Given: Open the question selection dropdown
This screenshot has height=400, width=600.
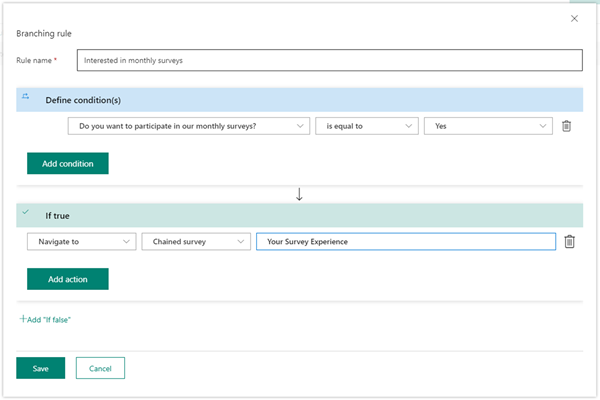Looking at the screenshot, I should tap(188, 126).
